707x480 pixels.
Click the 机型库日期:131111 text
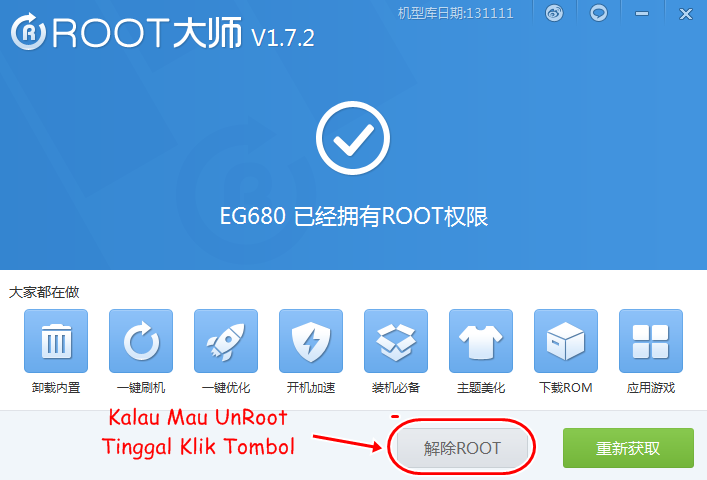coord(455,13)
